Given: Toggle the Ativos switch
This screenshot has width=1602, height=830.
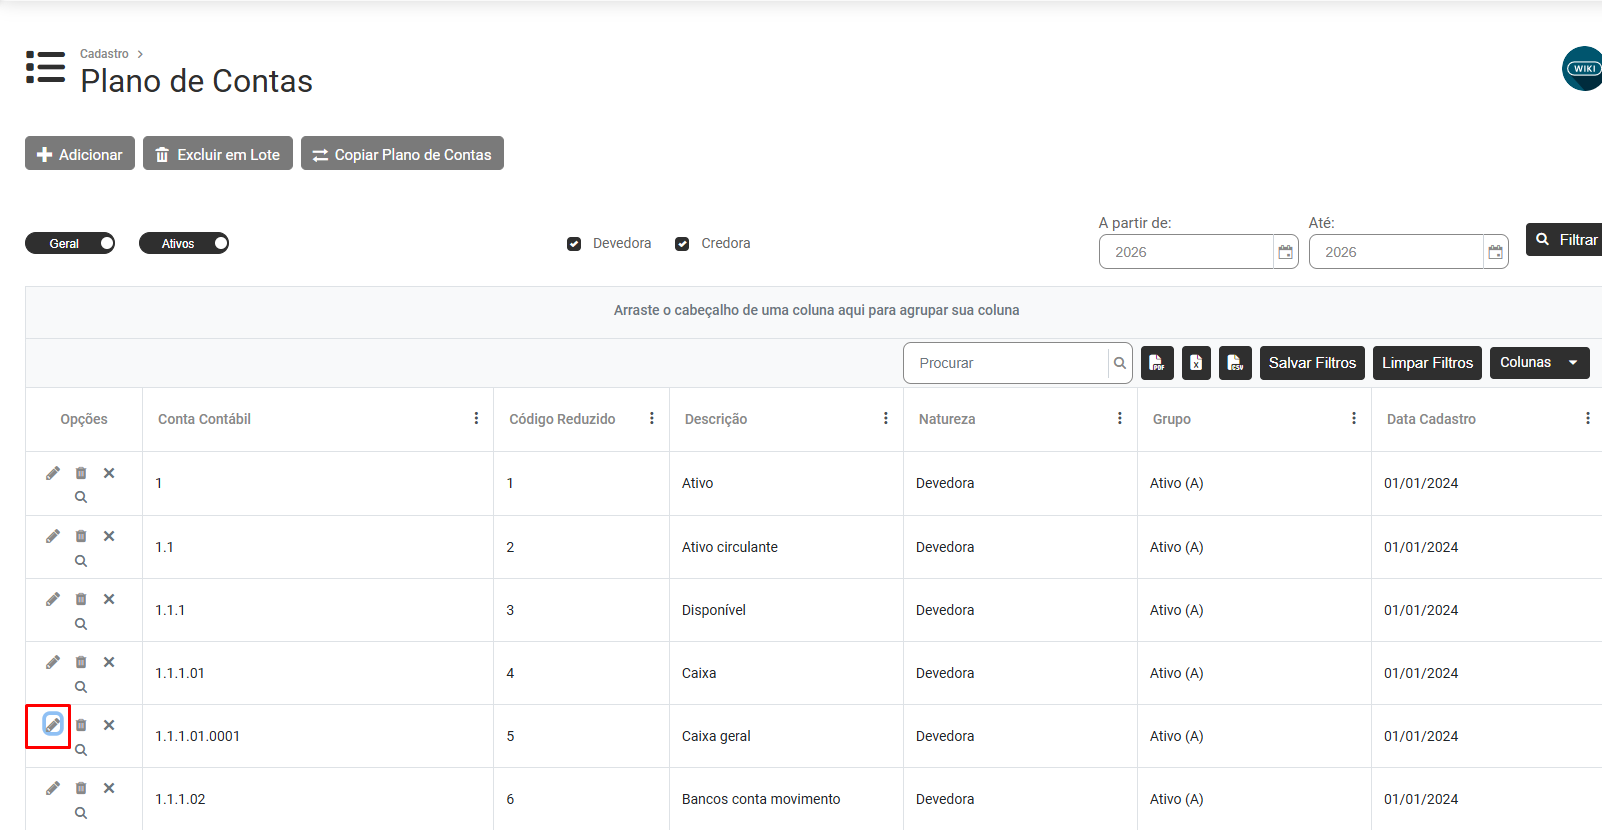Looking at the screenshot, I should [184, 243].
